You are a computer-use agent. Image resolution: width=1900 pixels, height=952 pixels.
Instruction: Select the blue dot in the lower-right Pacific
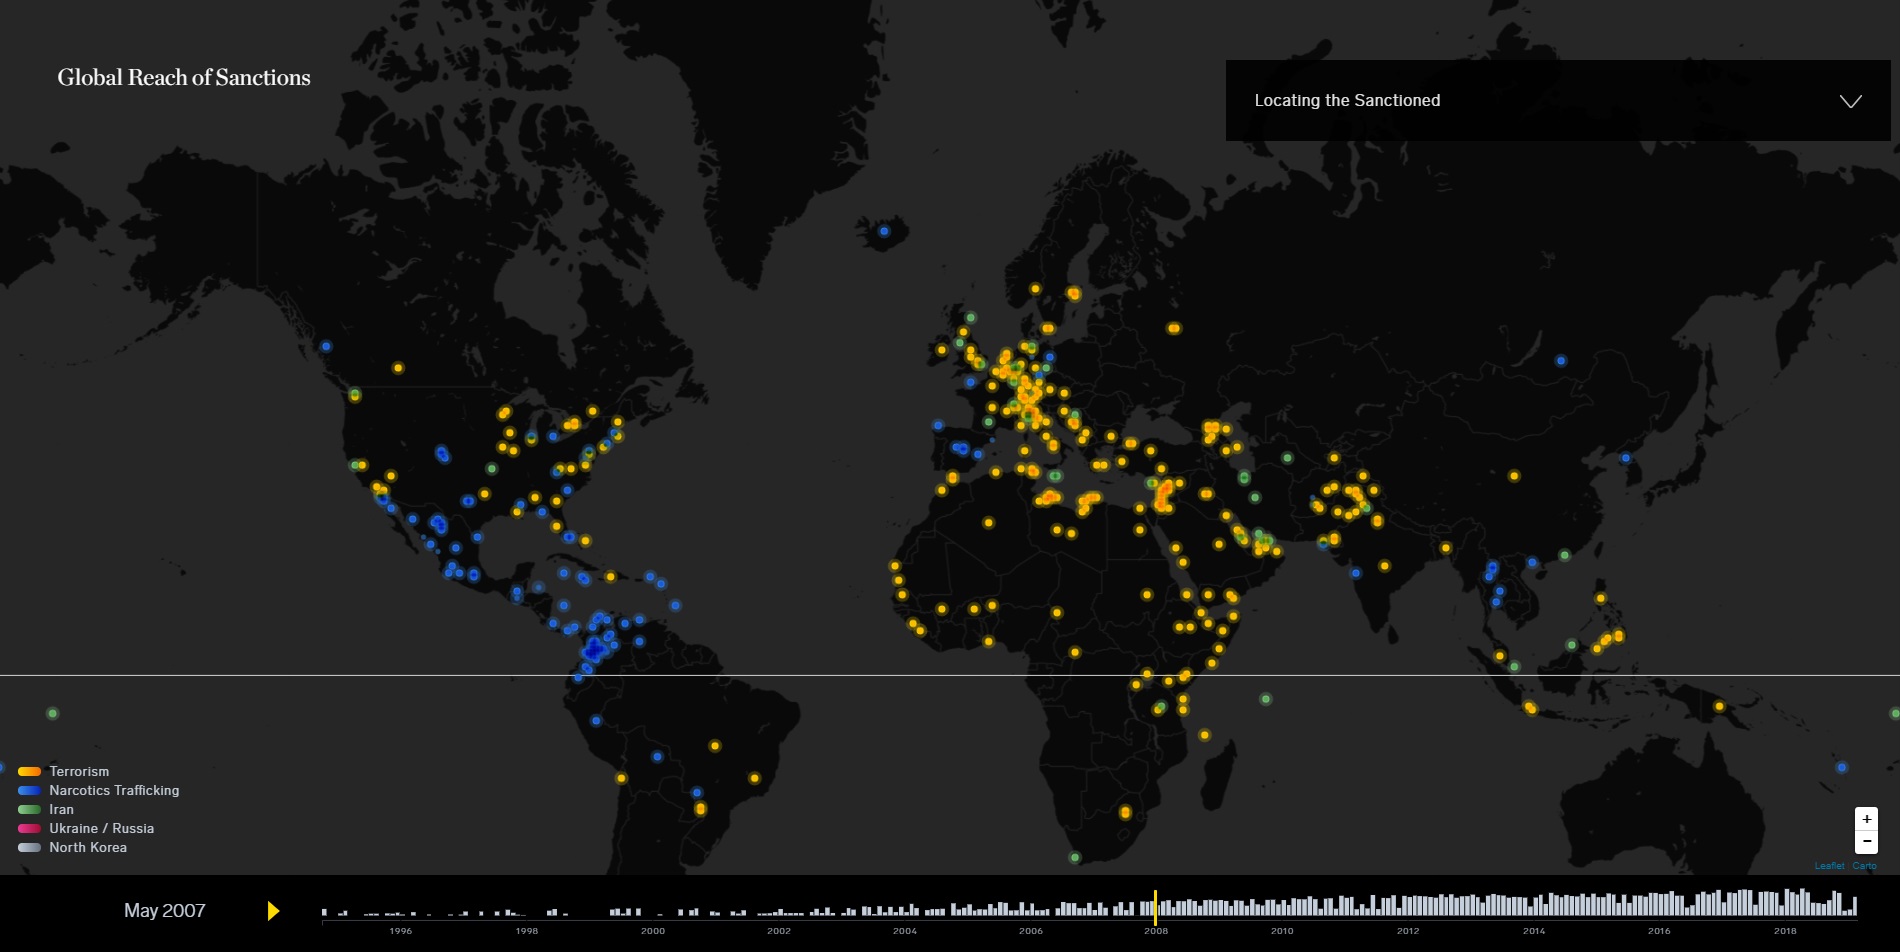click(x=1841, y=767)
